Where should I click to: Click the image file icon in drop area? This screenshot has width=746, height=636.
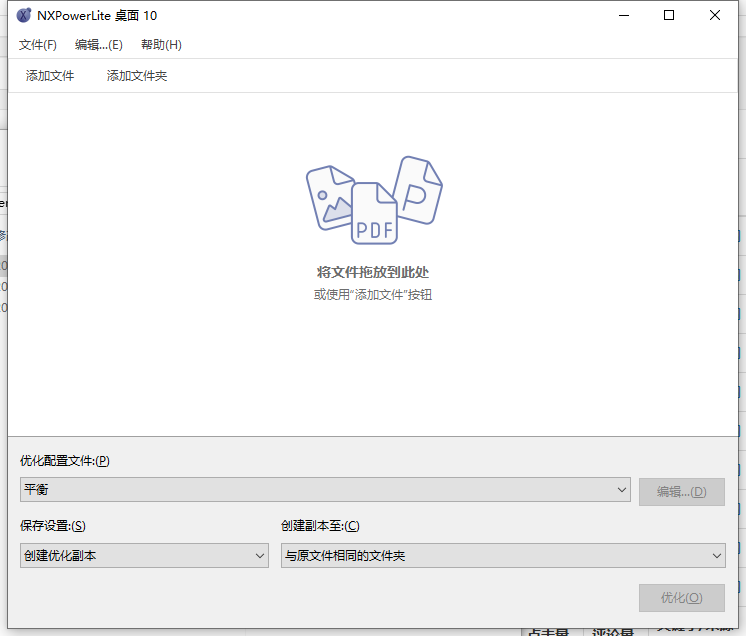[330, 197]
